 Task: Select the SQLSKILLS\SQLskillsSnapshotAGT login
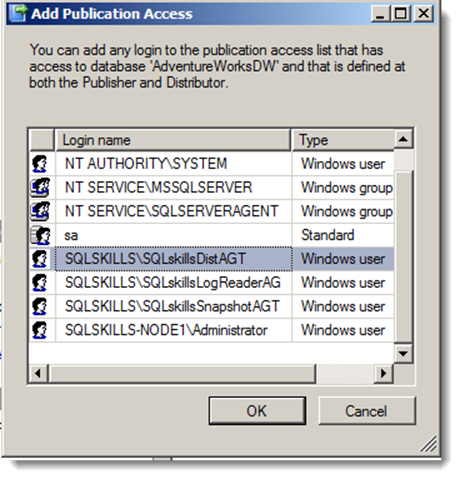173,306
